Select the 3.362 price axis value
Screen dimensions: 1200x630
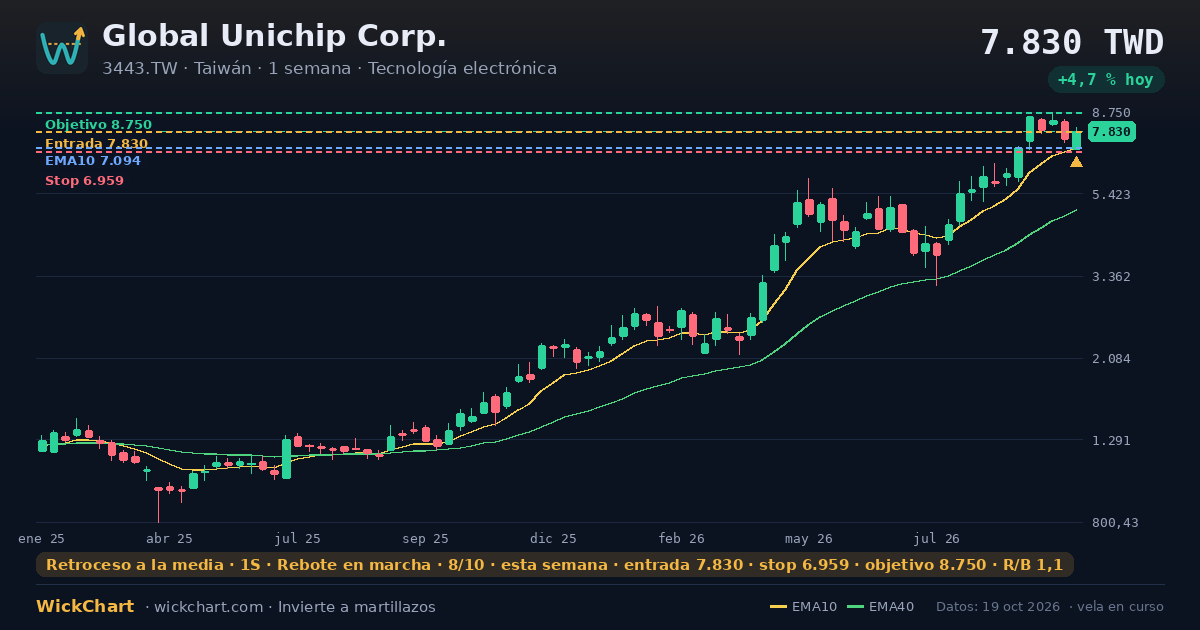click(1111, 277)
